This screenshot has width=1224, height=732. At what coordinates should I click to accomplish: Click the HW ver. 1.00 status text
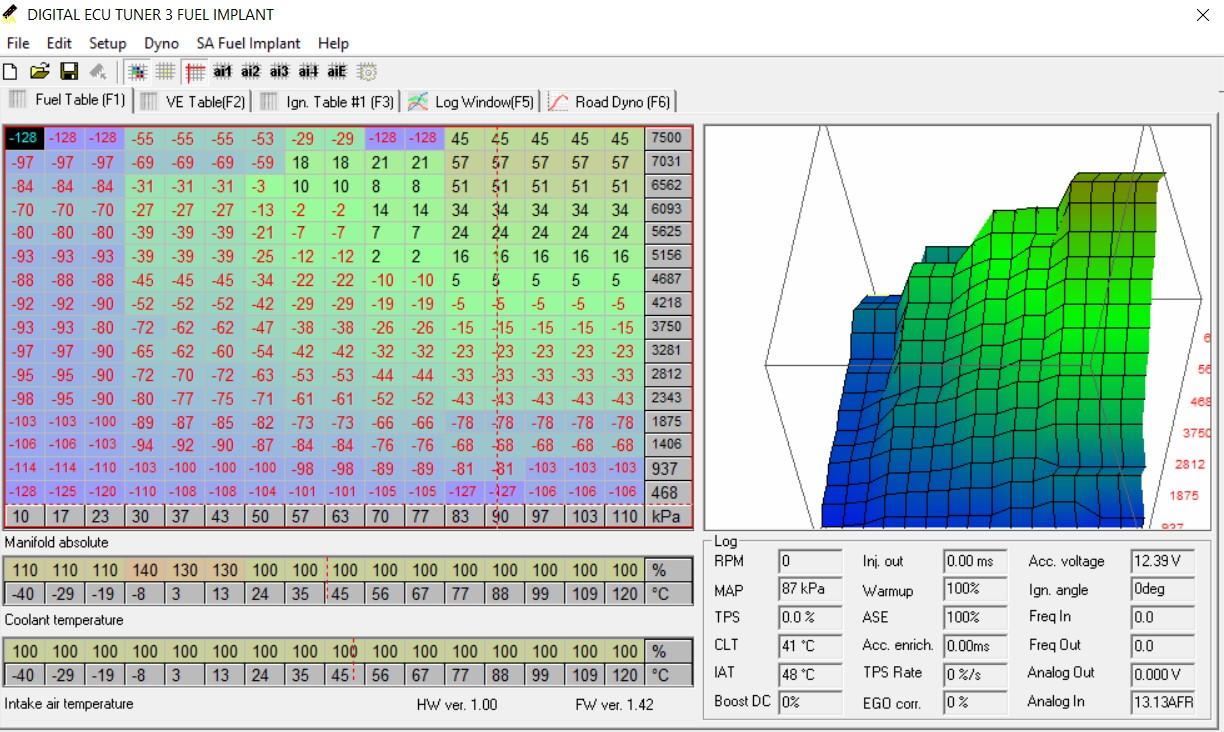(457, 704)
